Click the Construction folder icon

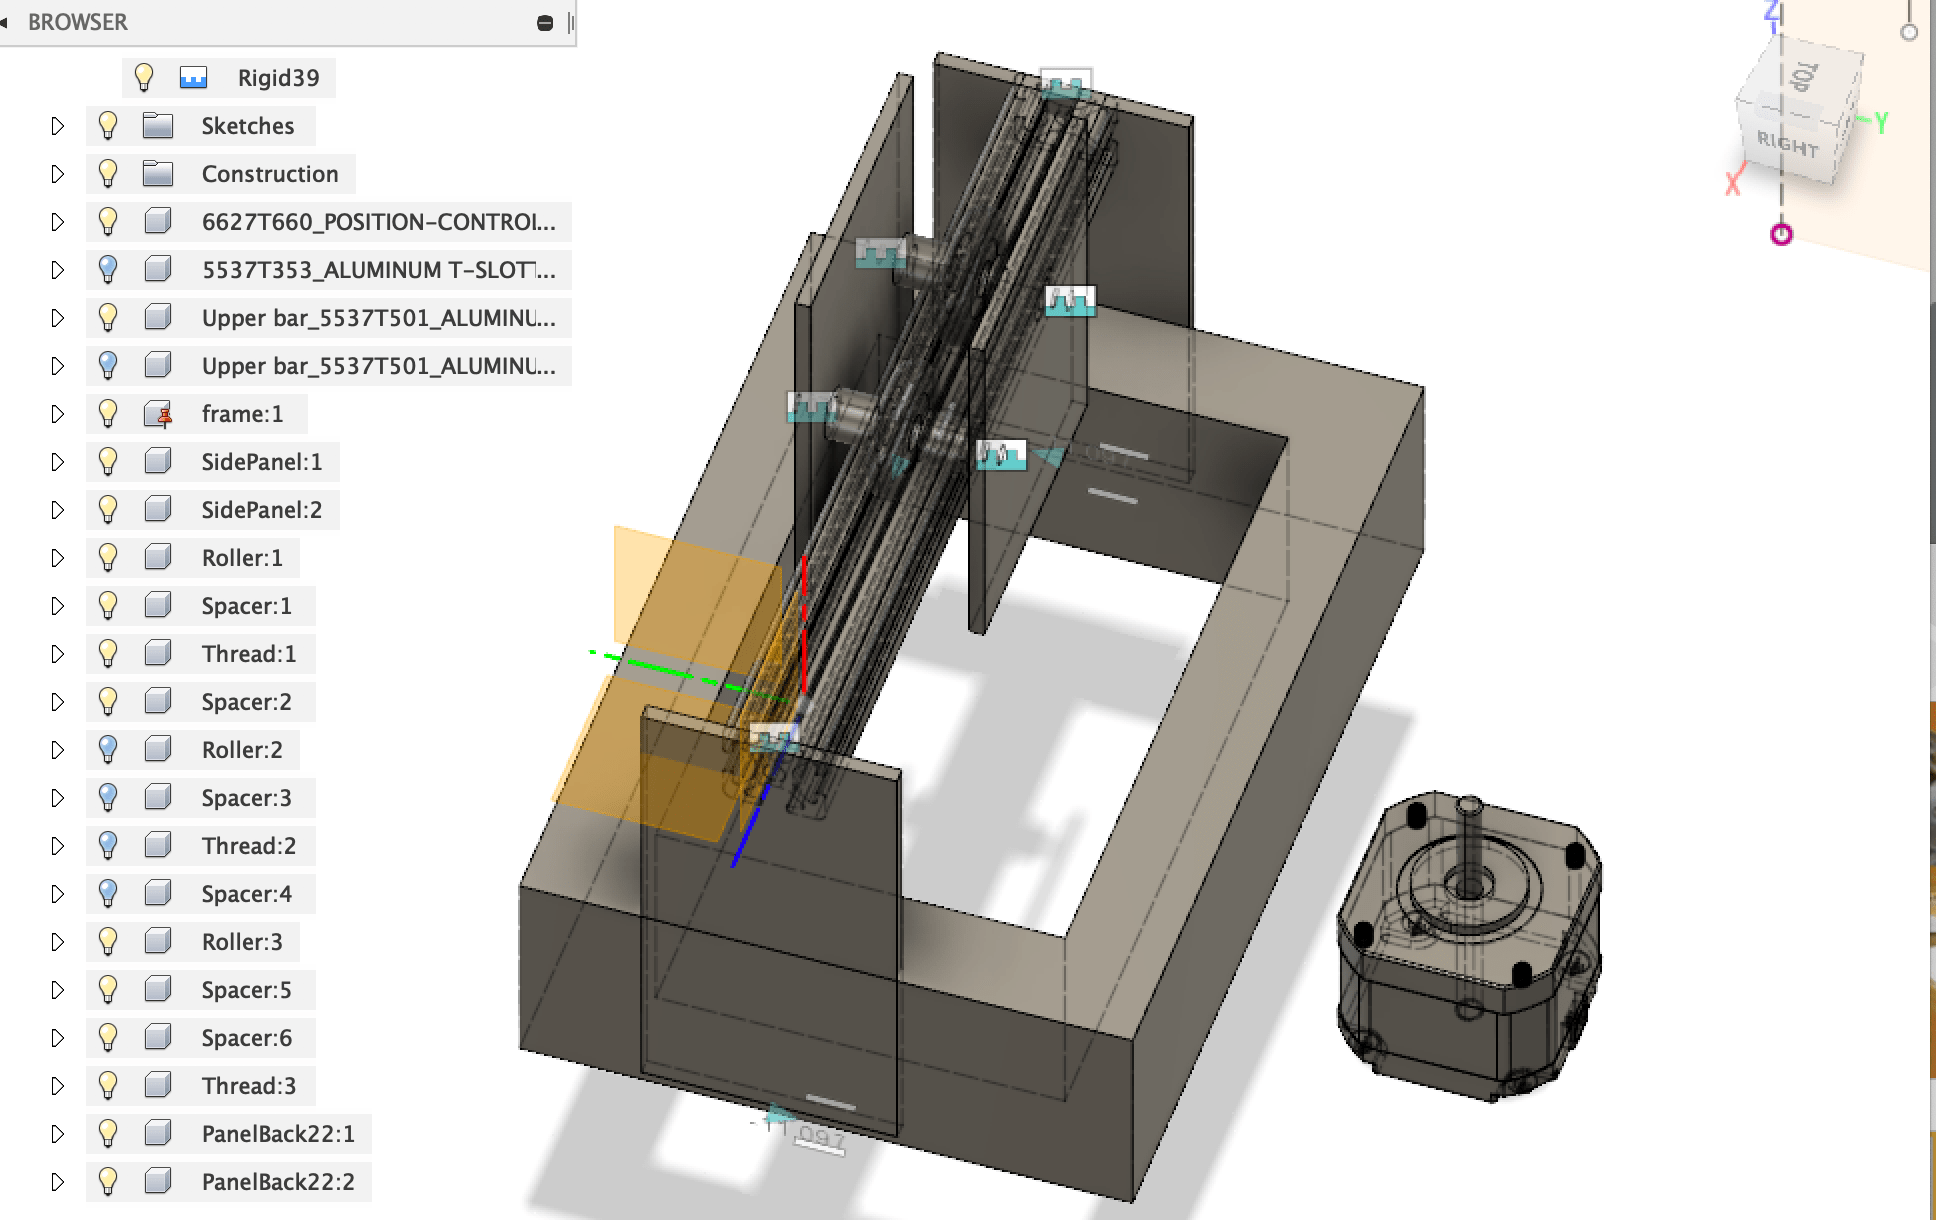(x=157, y=174)
